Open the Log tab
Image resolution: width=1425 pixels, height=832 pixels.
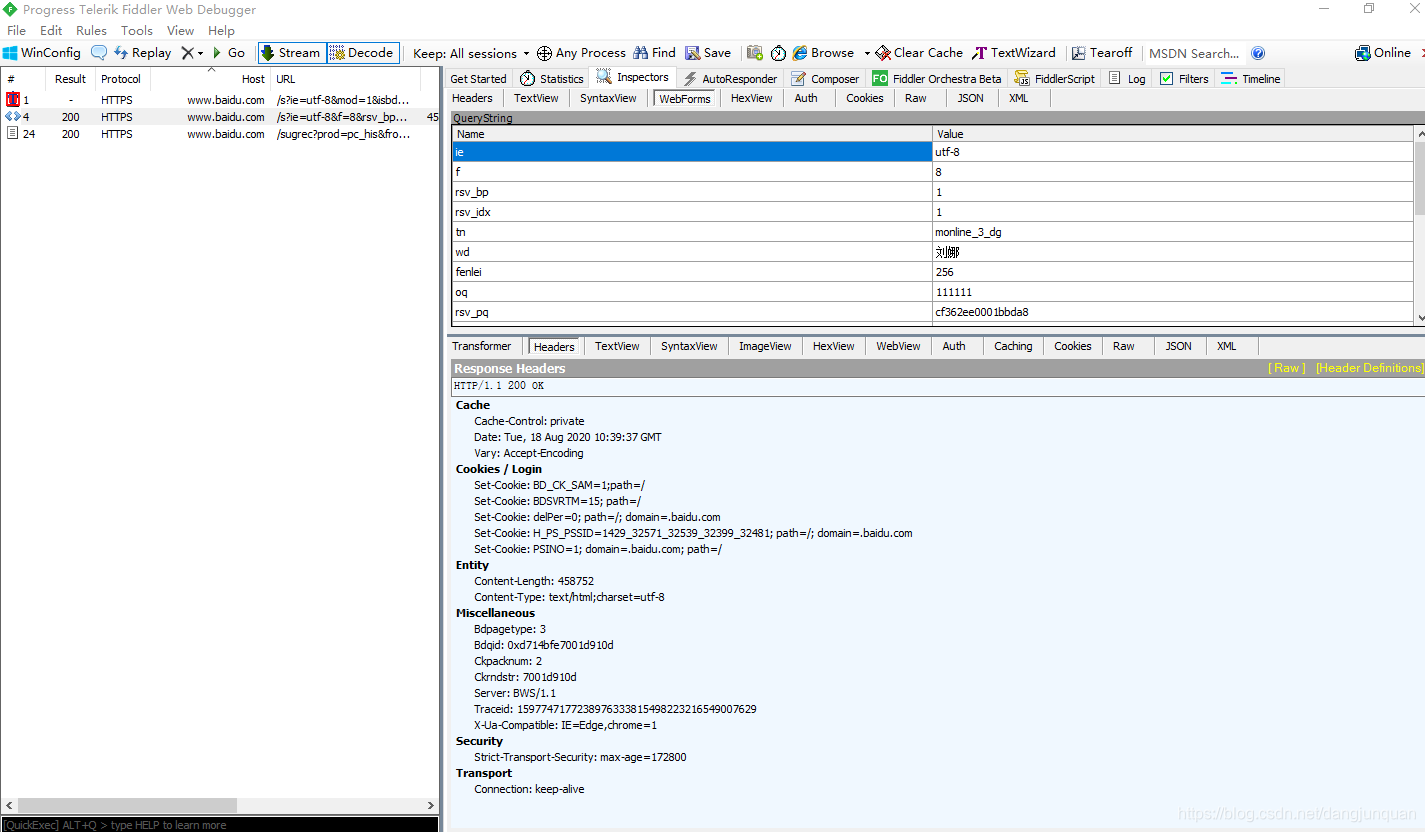pos(1128,79)
